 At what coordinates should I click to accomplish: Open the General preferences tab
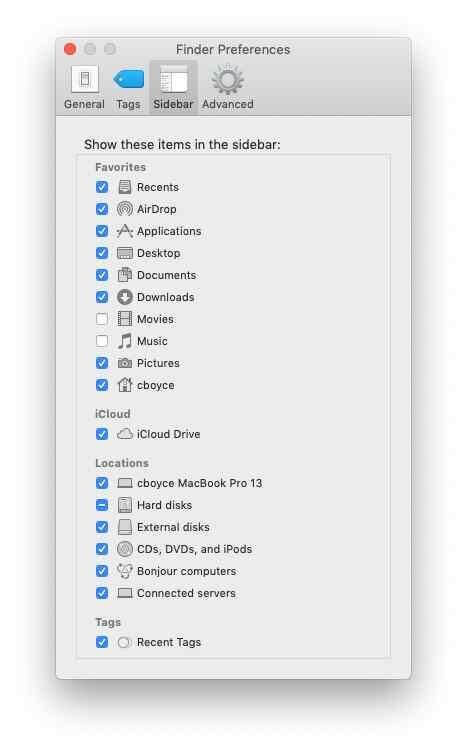tap(85, 88)
